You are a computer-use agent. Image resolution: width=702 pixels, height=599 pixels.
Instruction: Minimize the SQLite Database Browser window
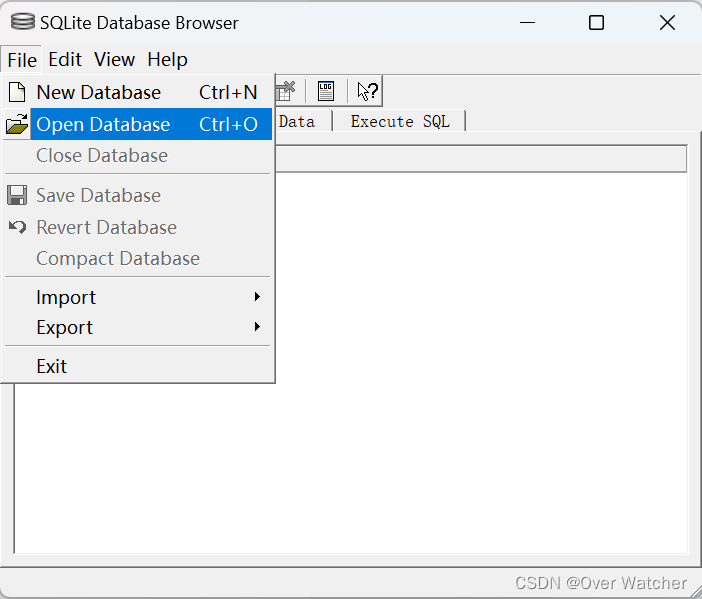(527, 22)
